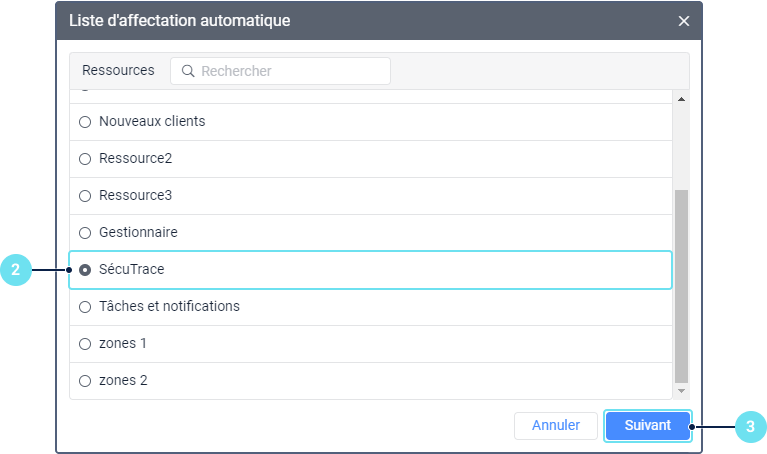The width and height of the screenshot is (767, 454).
Task: Select the zones 1 radio button
Action: click(85, 344)
